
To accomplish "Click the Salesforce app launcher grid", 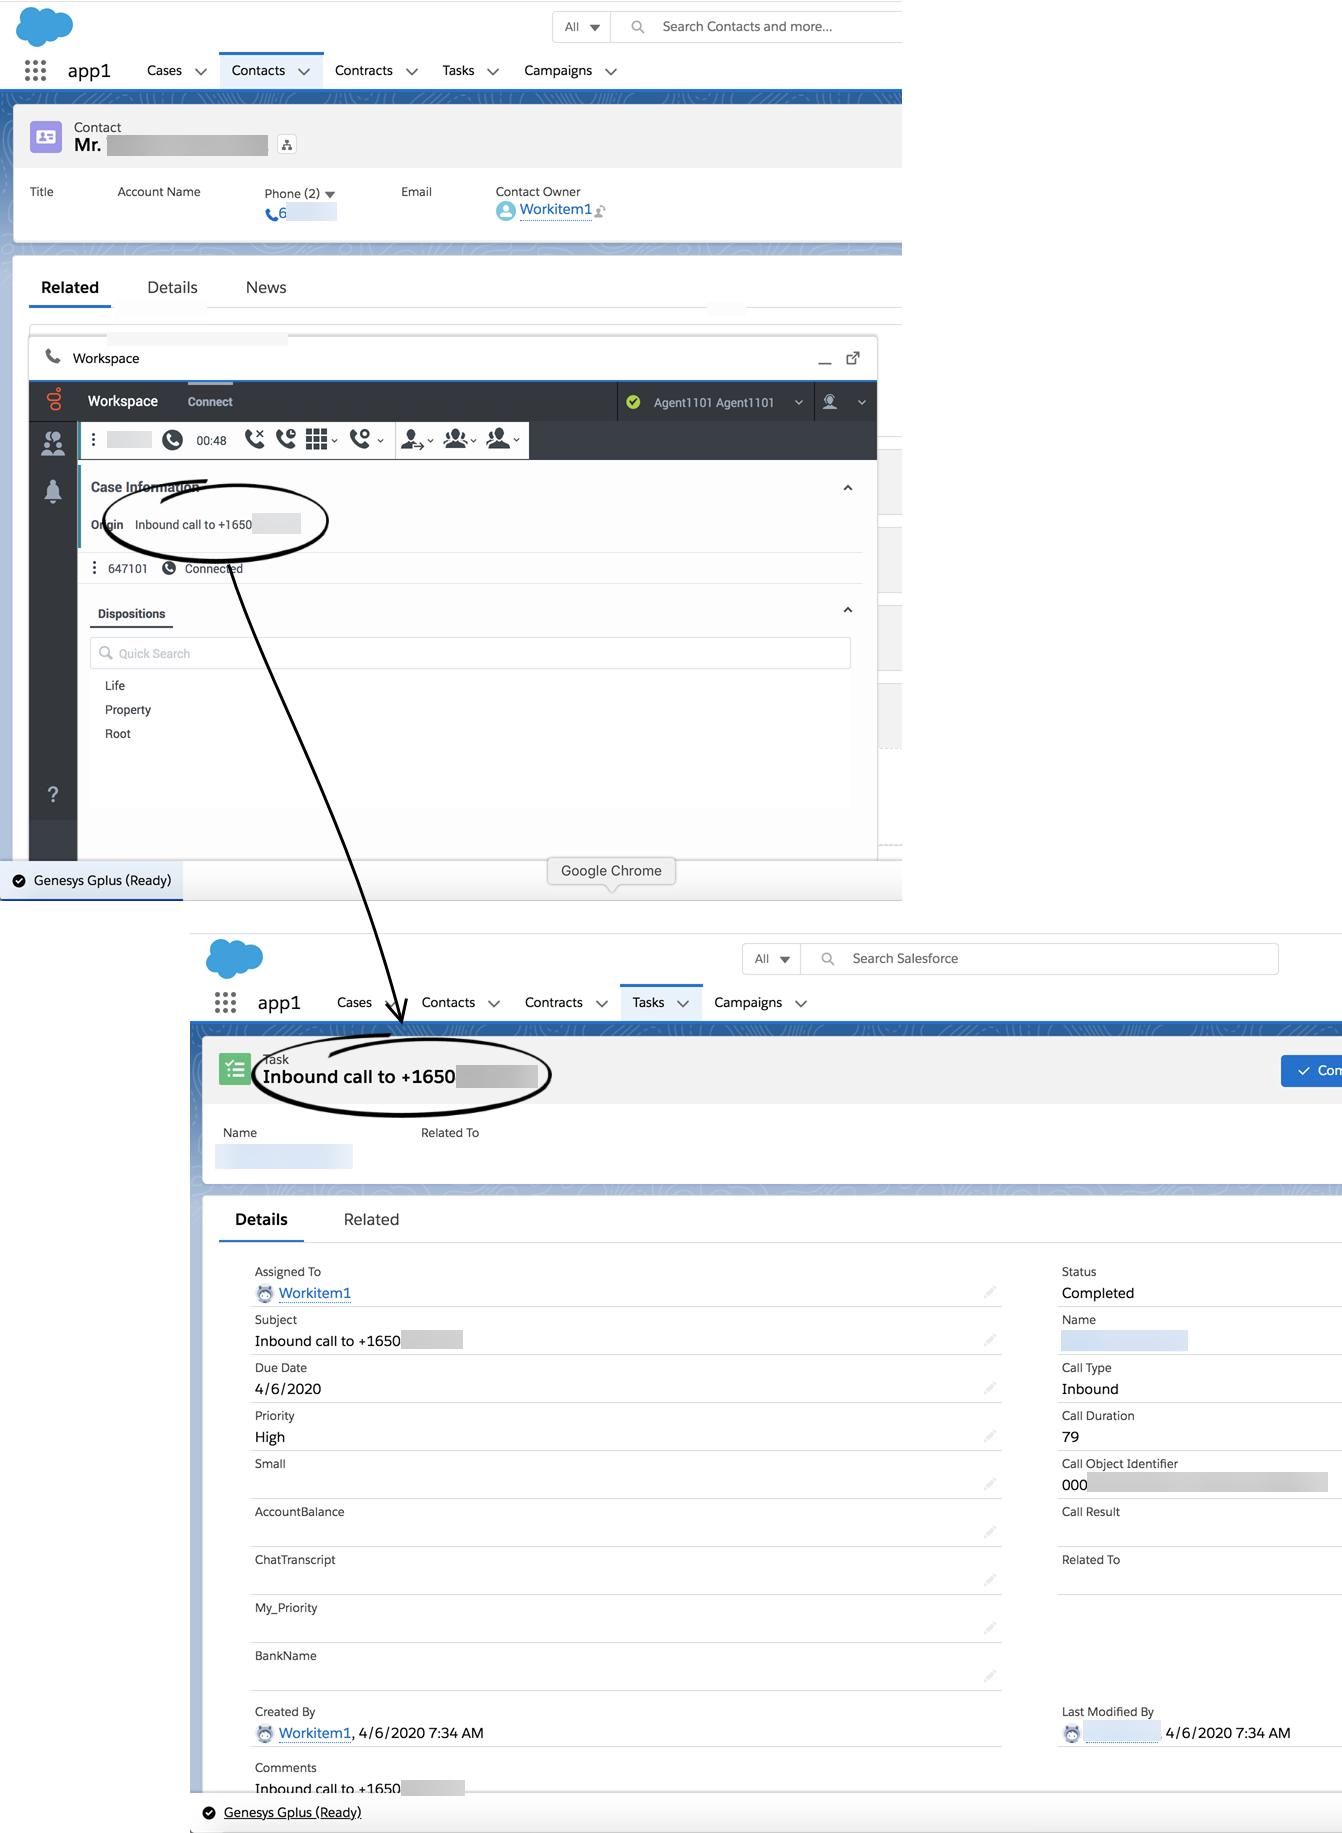I will [x=36, y=70].
